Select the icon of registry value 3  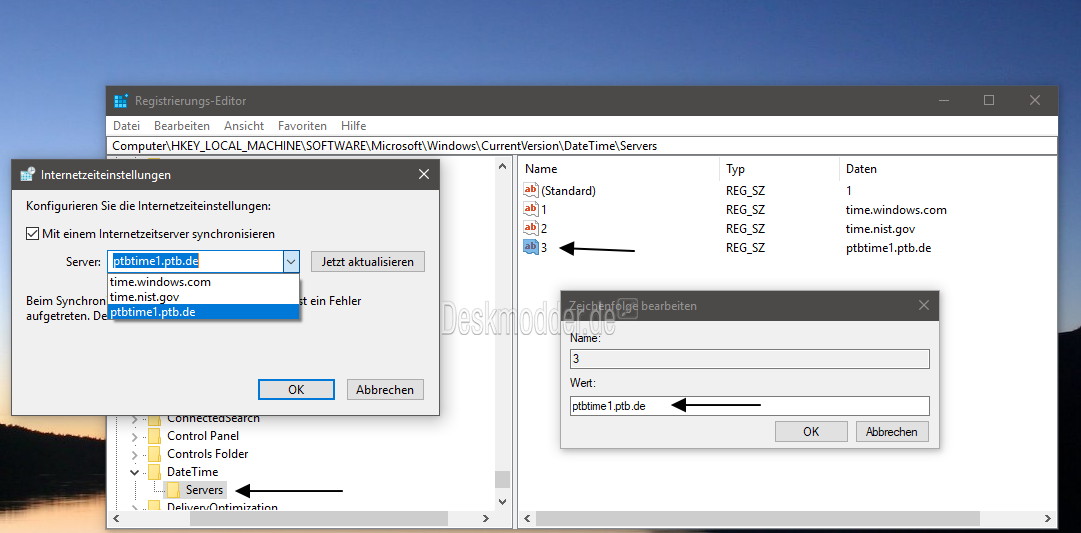(x=531, y=247)
